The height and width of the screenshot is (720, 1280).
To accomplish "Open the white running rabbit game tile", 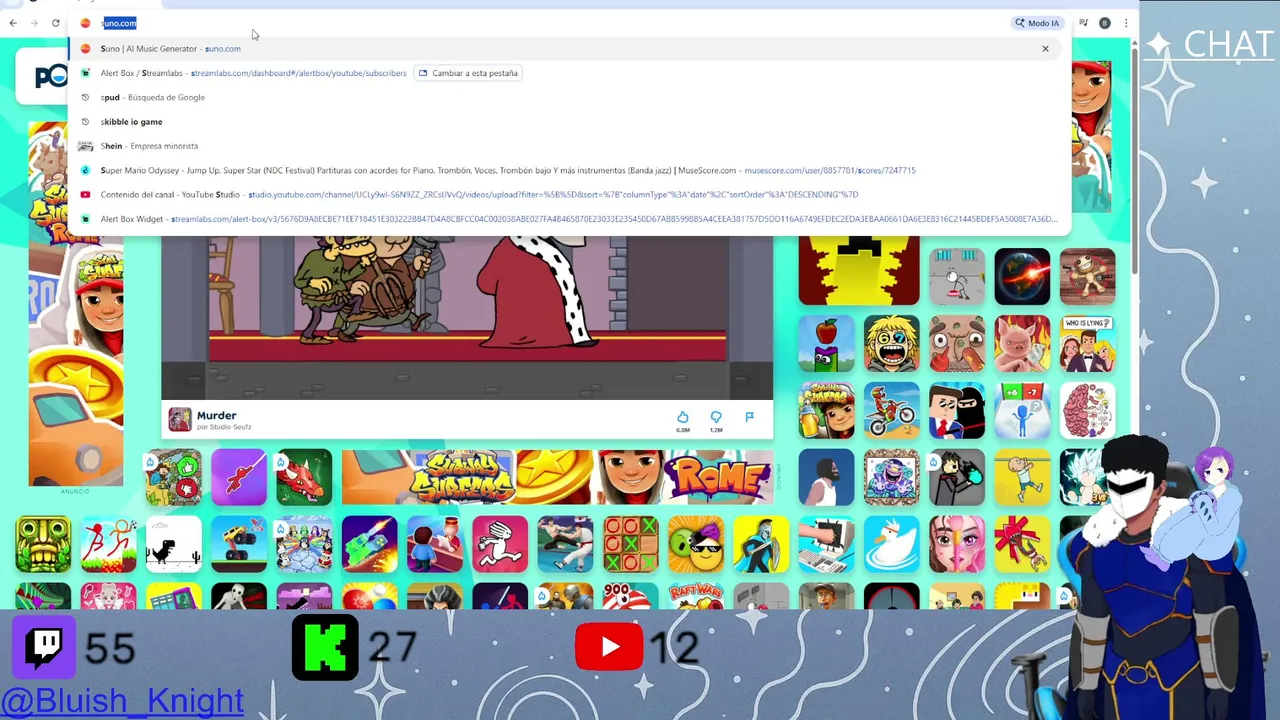I will [500, 544].
